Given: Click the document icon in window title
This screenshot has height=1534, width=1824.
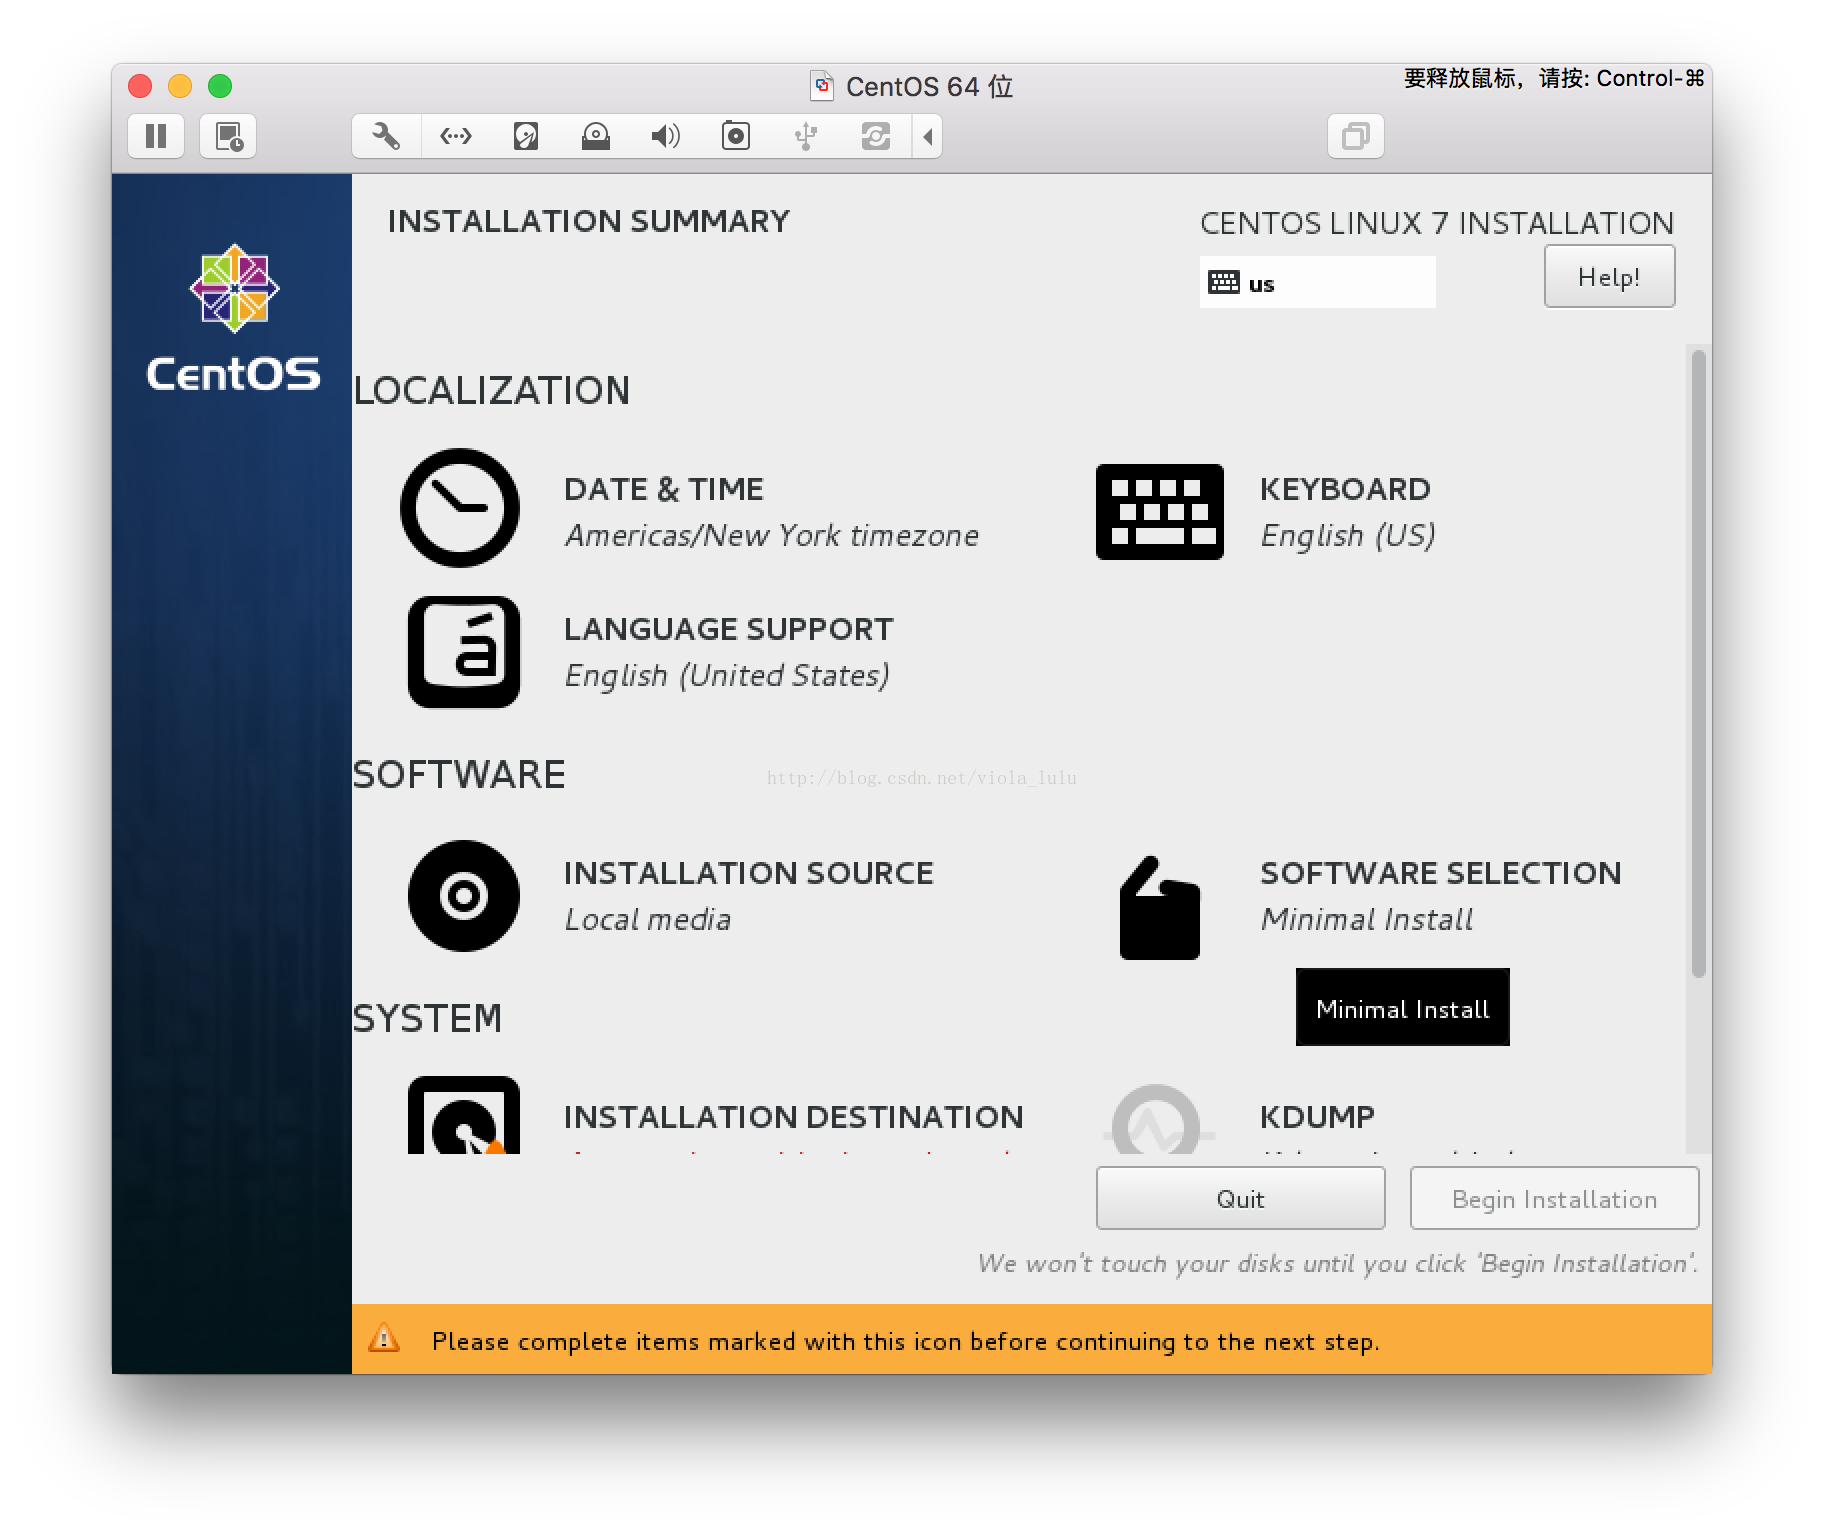Looking at the screenshot, I should pos(822,86).
